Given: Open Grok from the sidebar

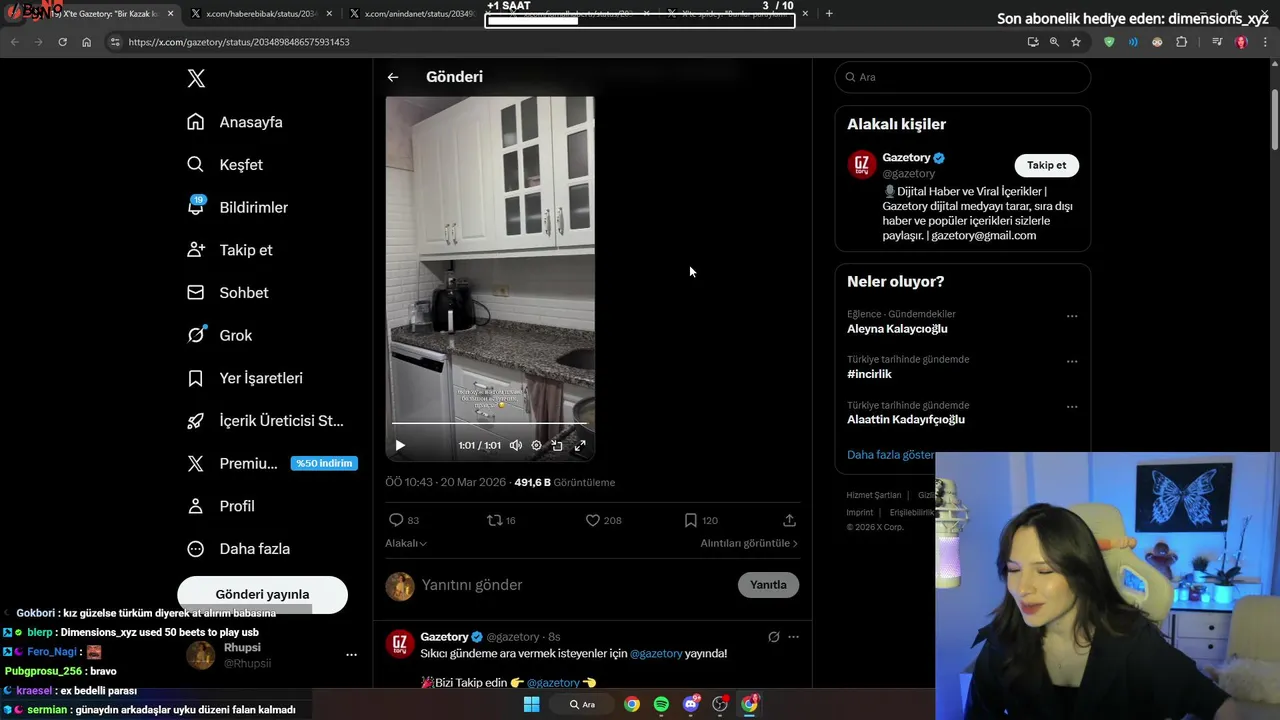Looking at the screenshot, I should [x=219, y=335].
